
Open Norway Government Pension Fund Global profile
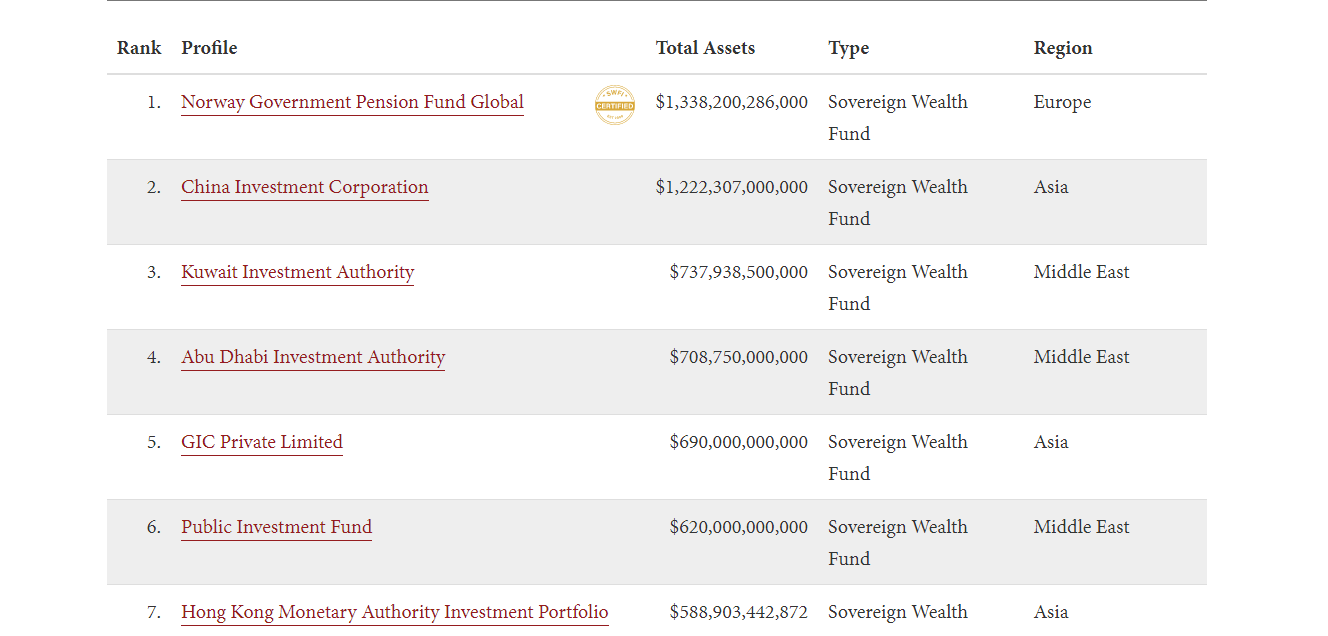pos(352,102)
